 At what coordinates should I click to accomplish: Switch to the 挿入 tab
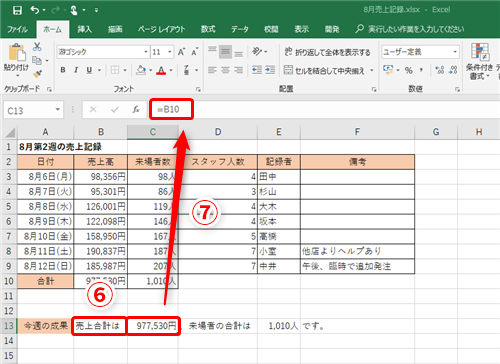tap(85, 29)
